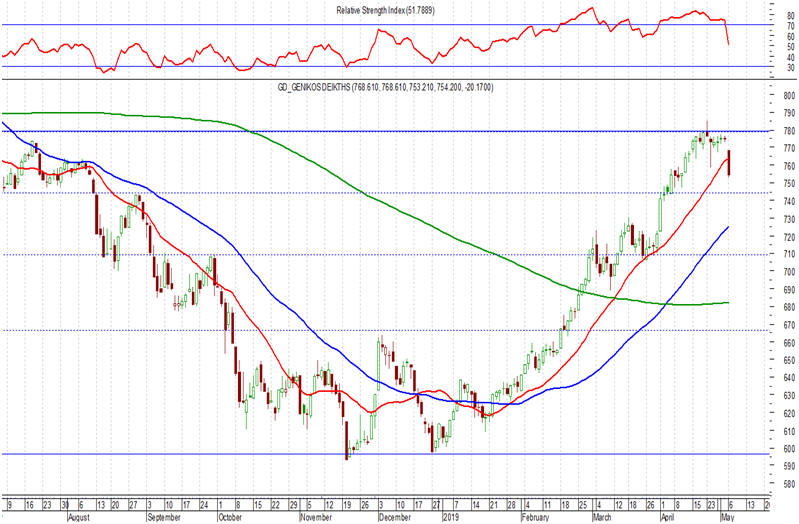Click the 600 price axis label

tap(790, 449)
